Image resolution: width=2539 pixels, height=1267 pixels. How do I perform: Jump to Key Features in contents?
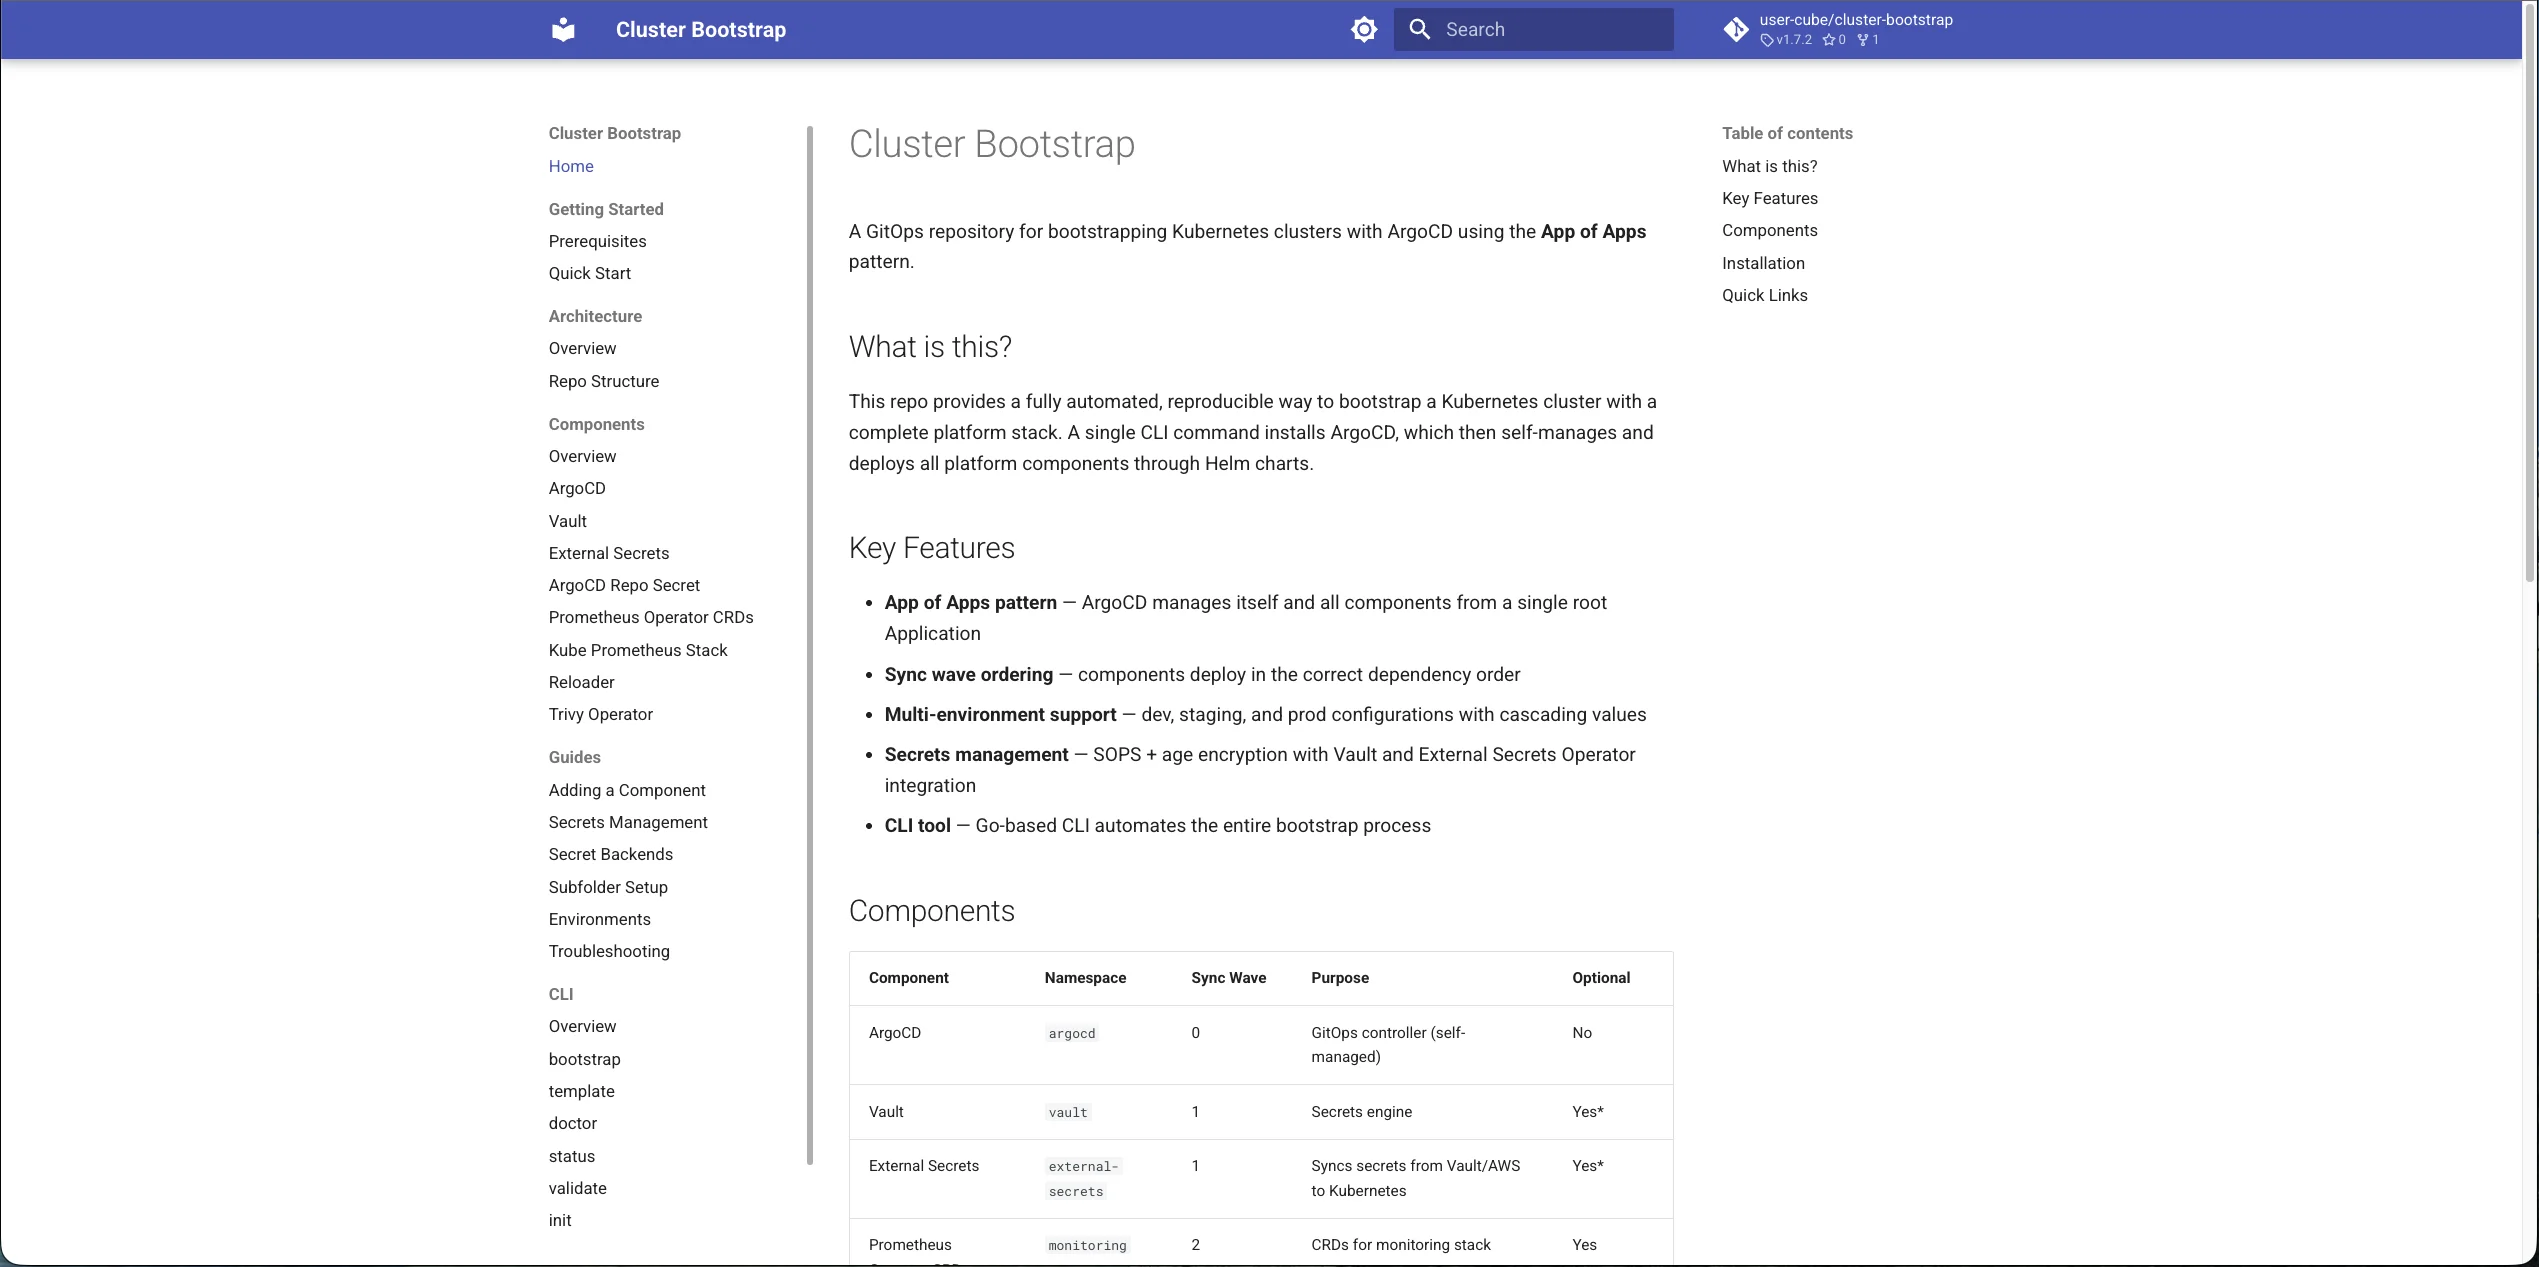click(x=1769, y=198)
